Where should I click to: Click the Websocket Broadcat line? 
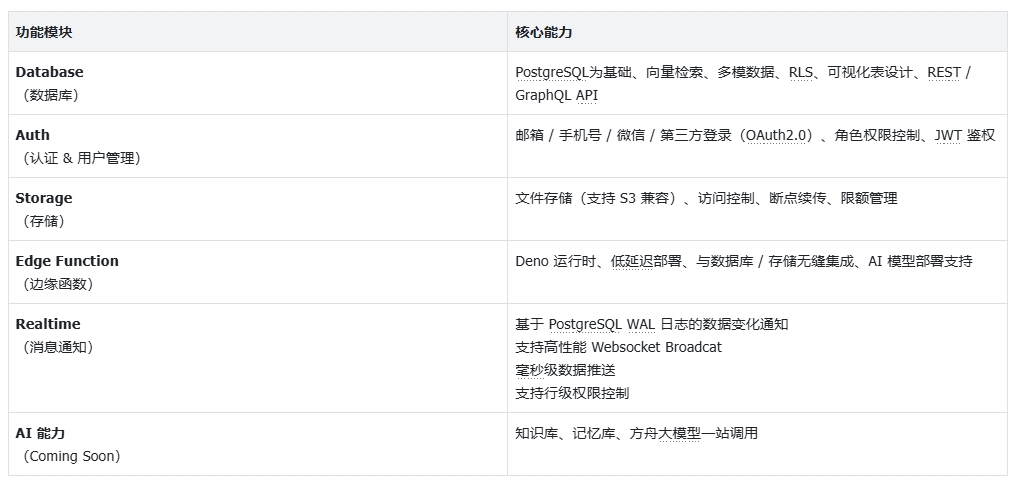pos(619,347)
